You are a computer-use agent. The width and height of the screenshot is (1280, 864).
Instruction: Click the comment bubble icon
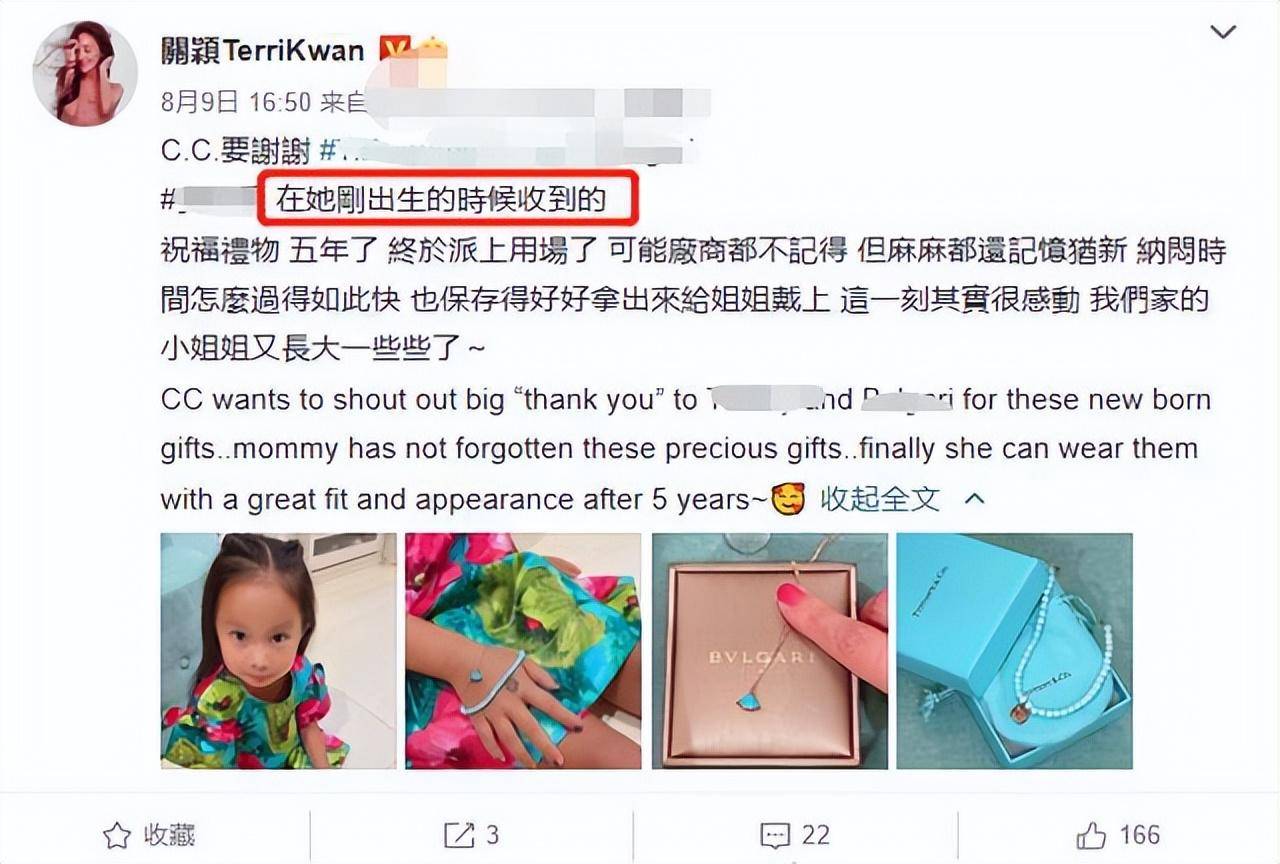point(775,835)
